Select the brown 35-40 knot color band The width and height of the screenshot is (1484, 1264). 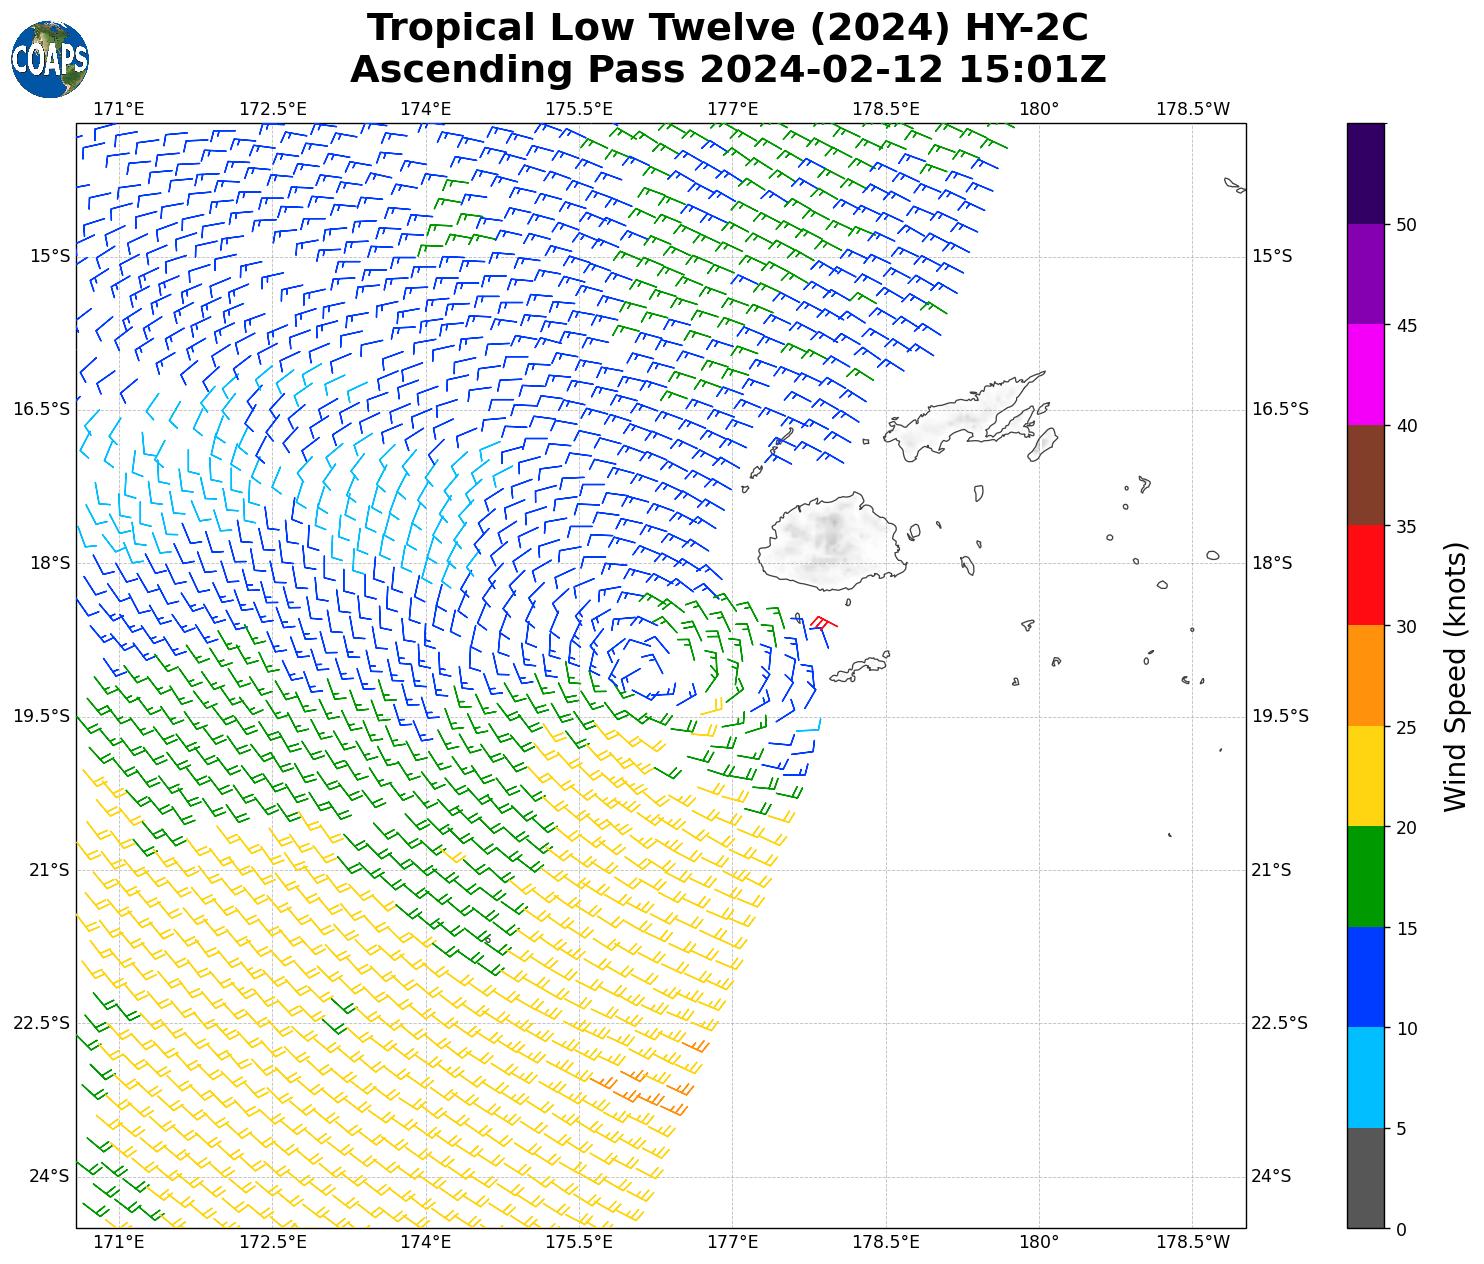click(x=1366, y=475)
